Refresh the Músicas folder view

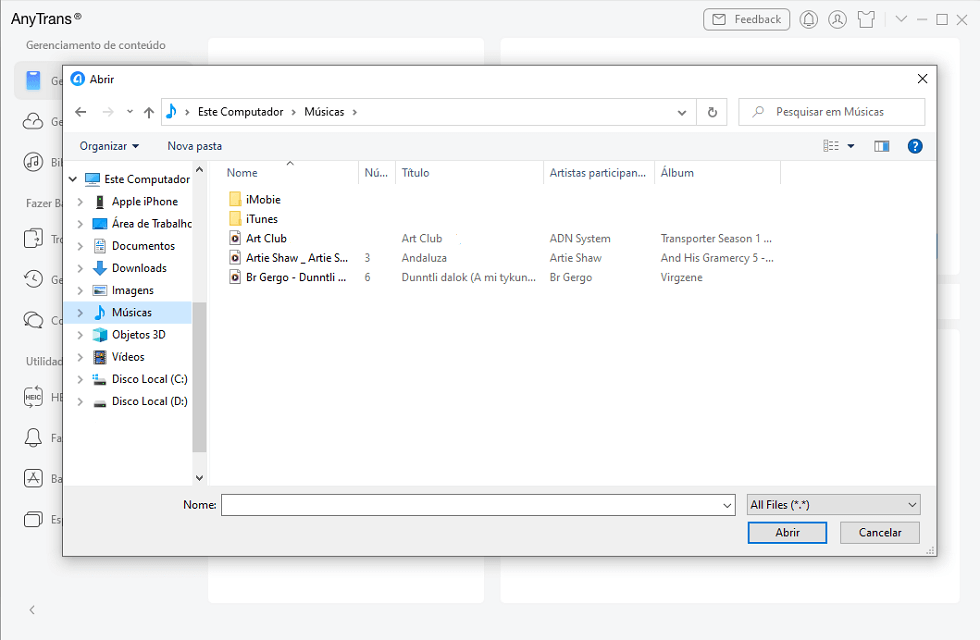tap(712, 112)
